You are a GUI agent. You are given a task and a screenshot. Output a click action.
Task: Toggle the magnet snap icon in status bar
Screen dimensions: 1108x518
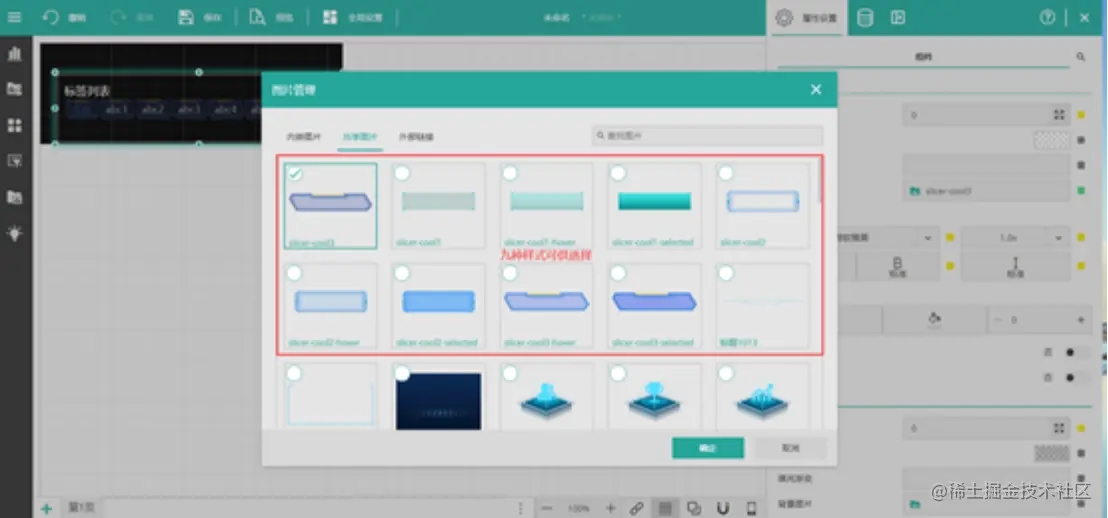coord(723,507)
